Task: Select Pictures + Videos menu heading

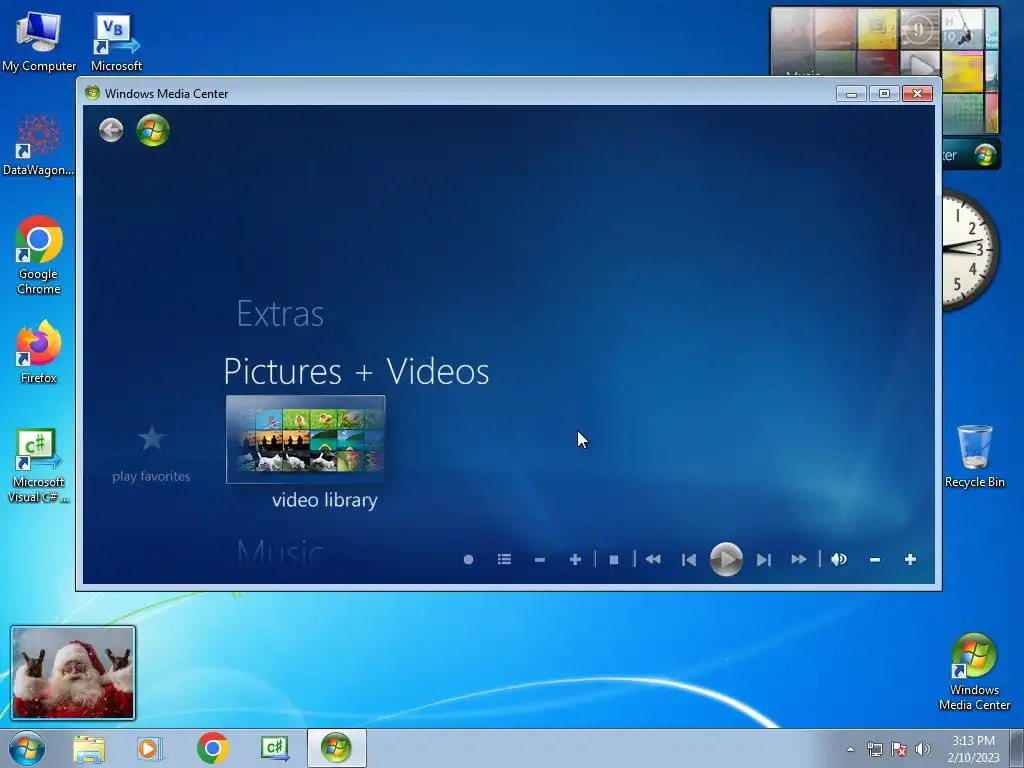Action: point(357,372)
